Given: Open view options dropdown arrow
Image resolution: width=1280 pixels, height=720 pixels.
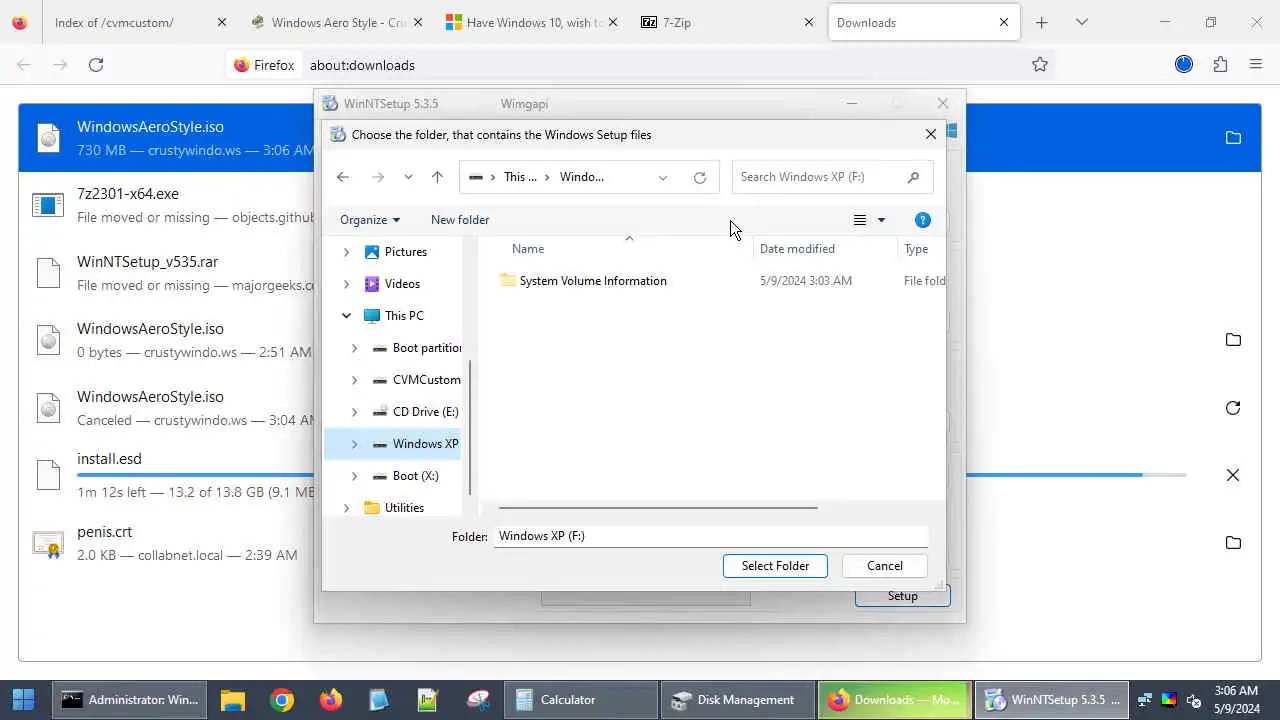Looking at the screenshot, I should point(881,220).
